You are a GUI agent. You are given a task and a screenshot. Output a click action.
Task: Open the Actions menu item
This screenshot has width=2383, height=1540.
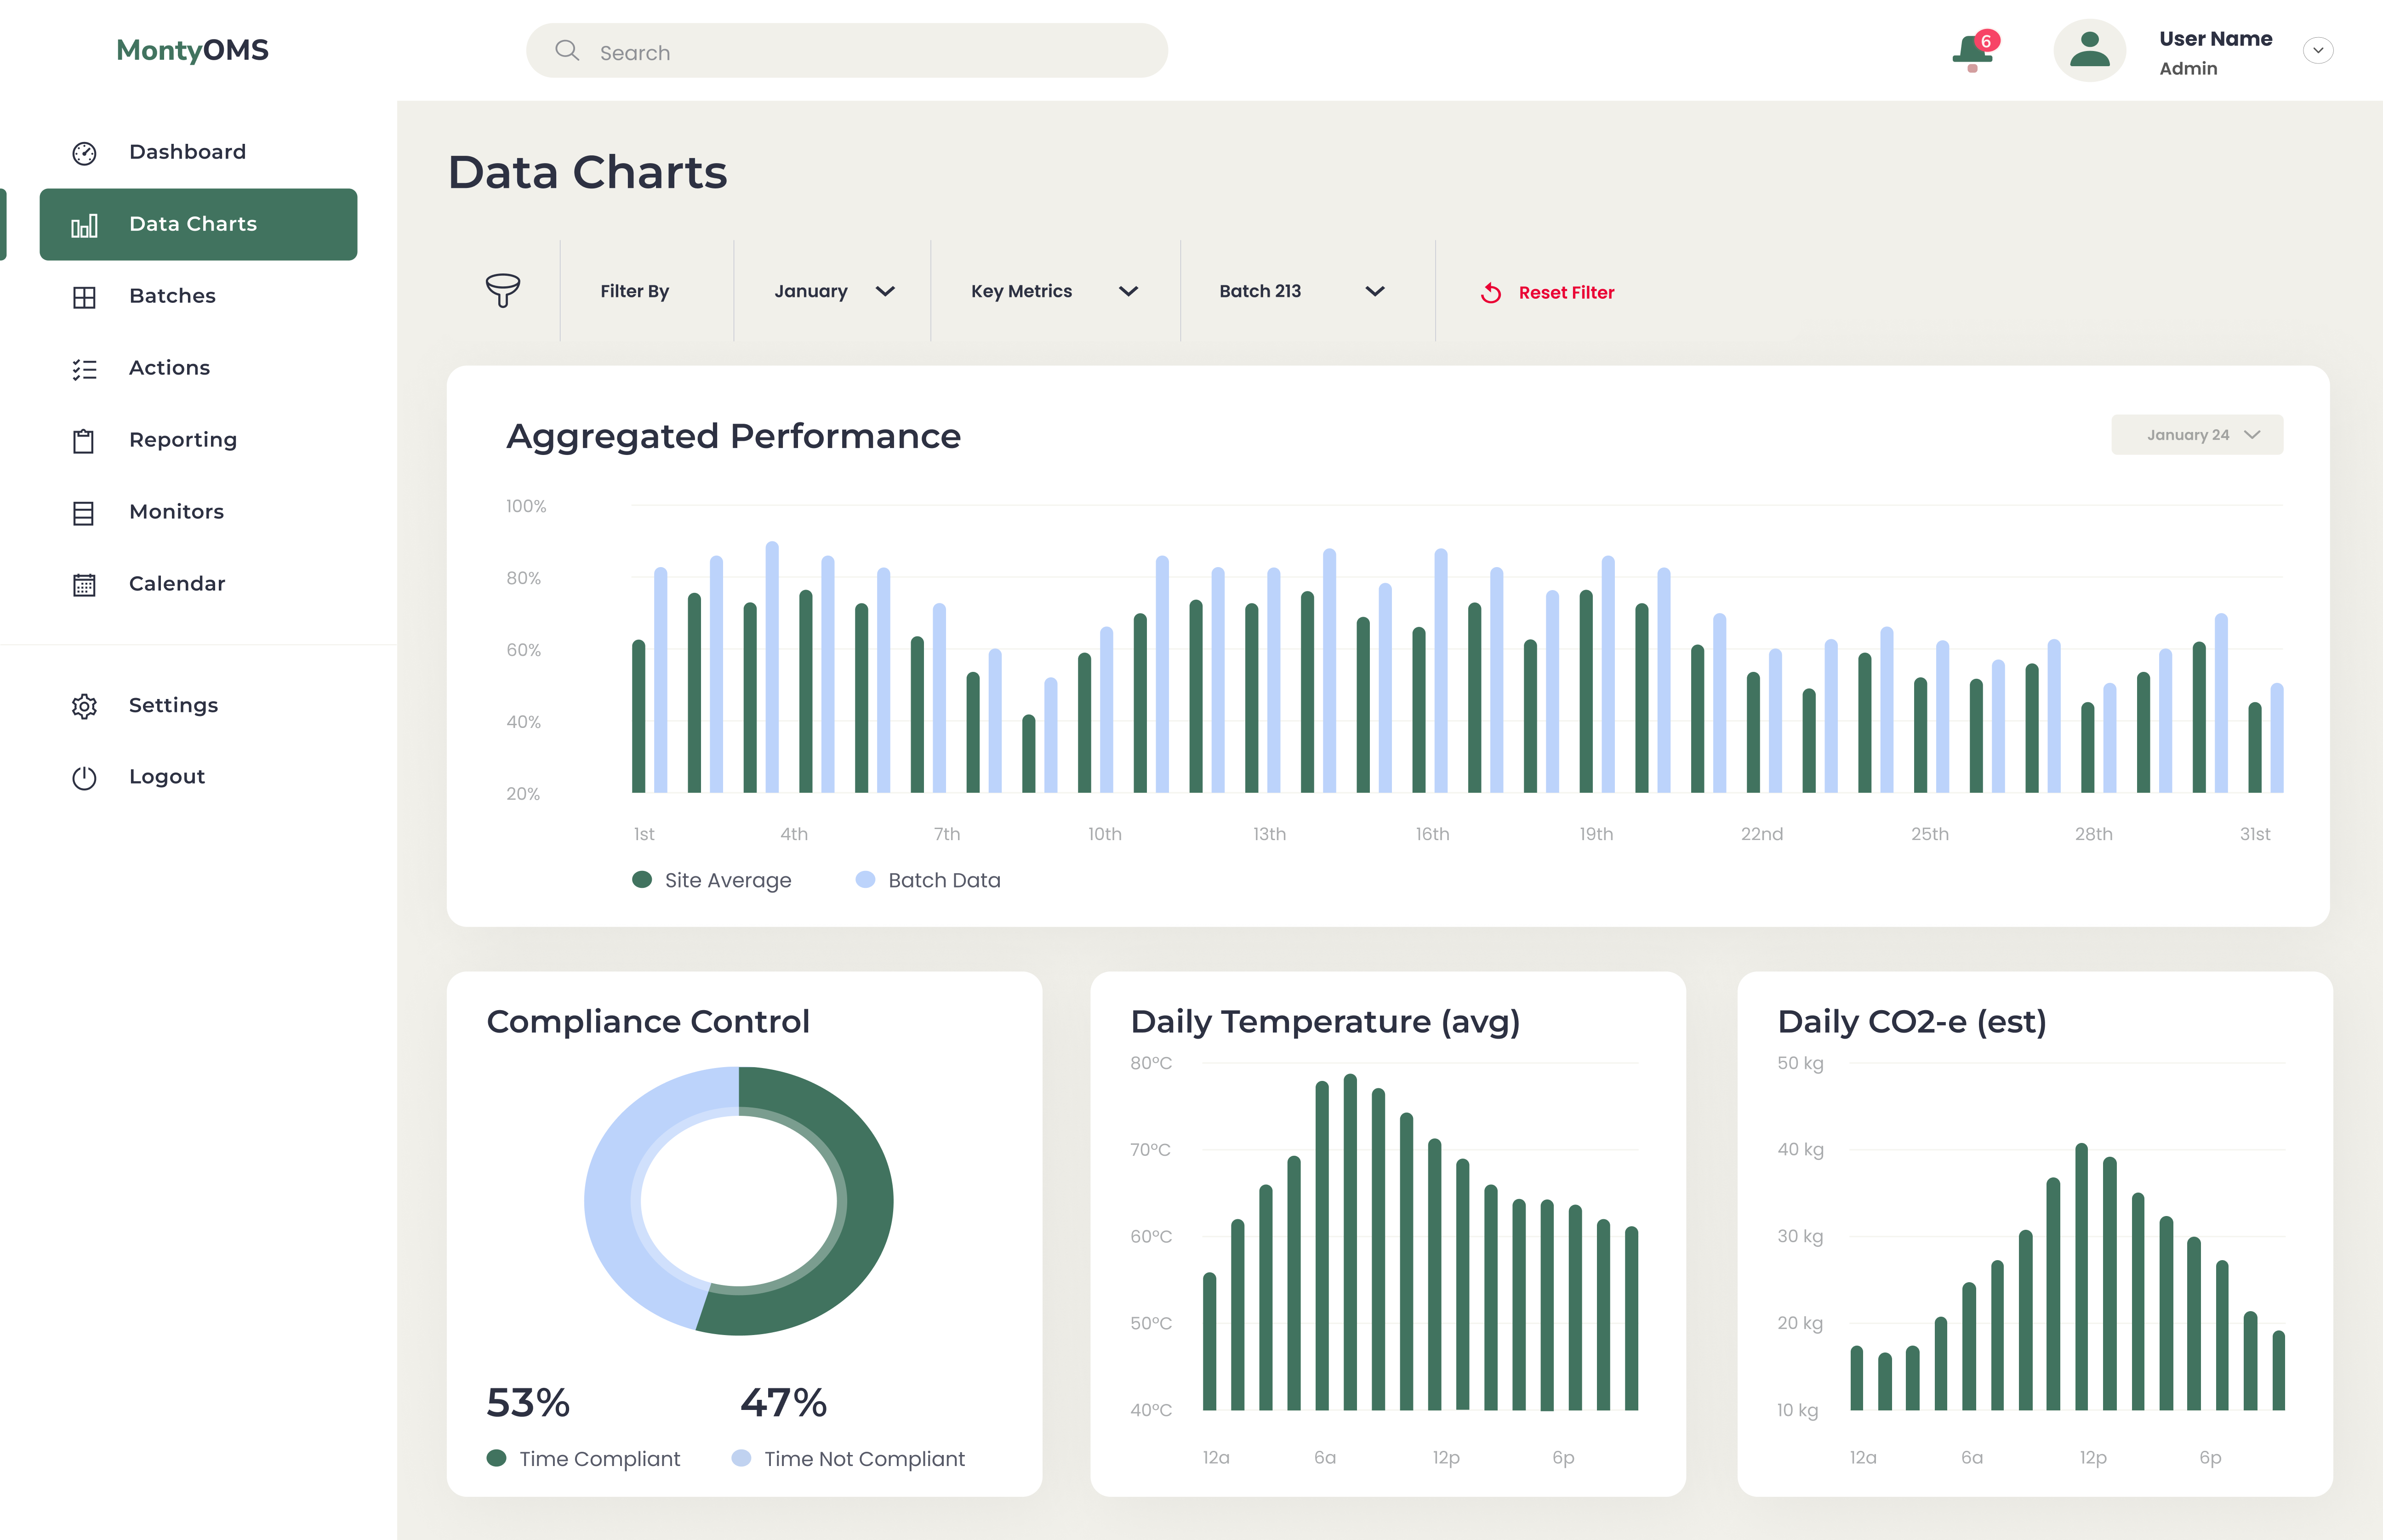click(x=198, y=368)
